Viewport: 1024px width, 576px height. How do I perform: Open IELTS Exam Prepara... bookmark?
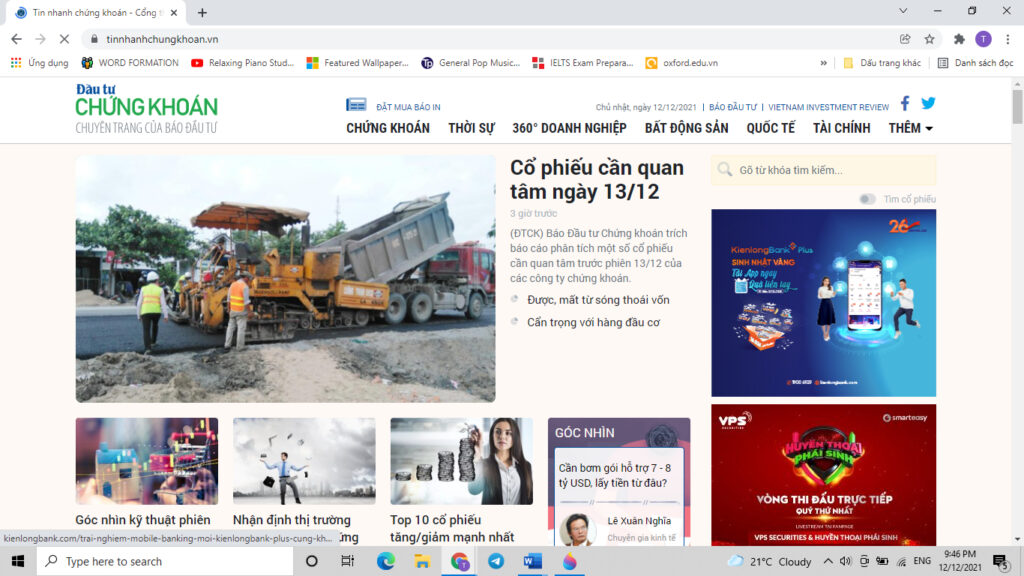tap(583, 63)
